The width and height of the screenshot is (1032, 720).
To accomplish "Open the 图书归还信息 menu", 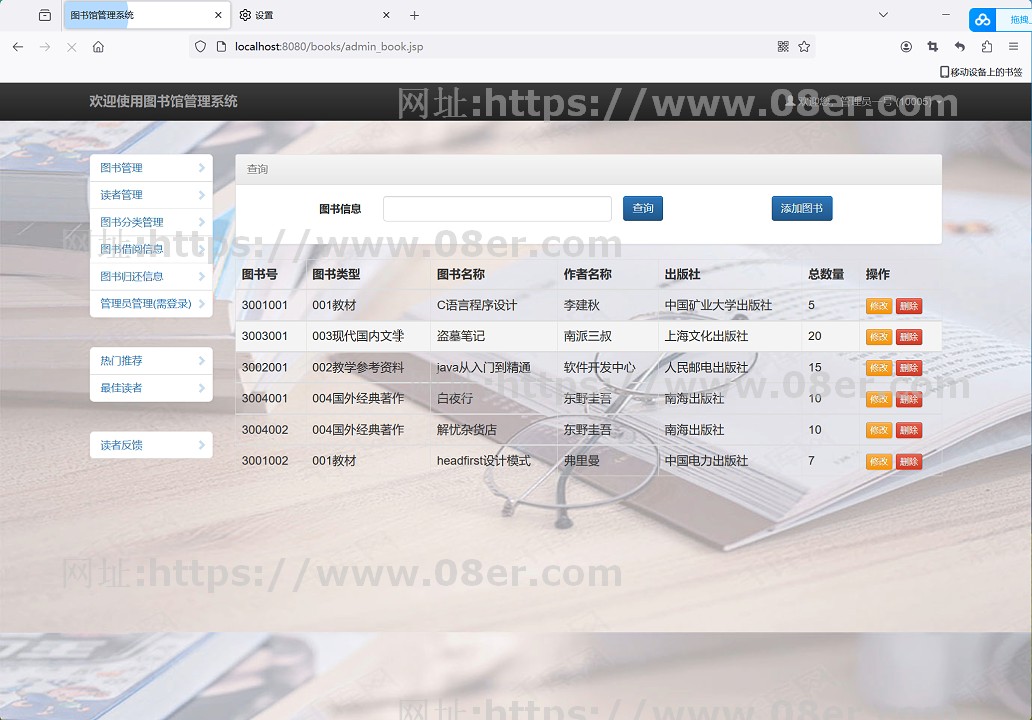I will pos(151,276).
